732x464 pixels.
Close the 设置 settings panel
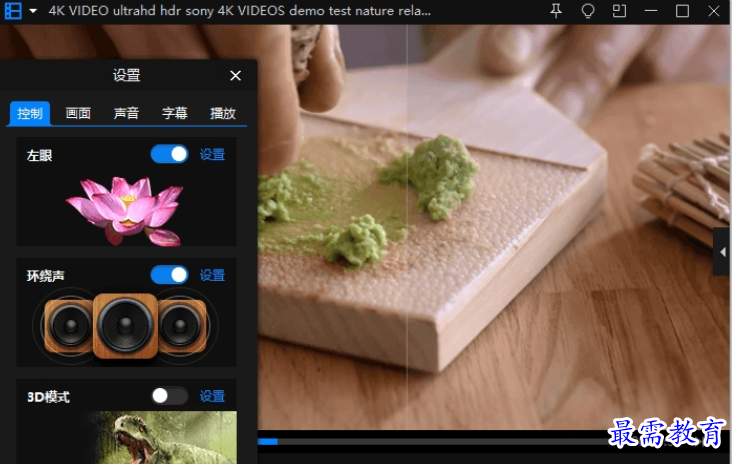(235, 76)
